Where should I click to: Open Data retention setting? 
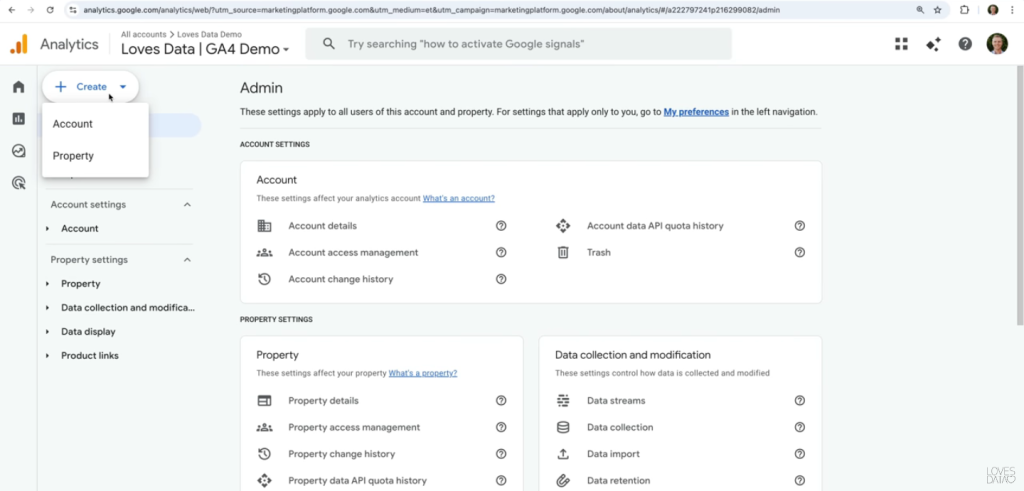pyautogui.click(x=618, y=481)
